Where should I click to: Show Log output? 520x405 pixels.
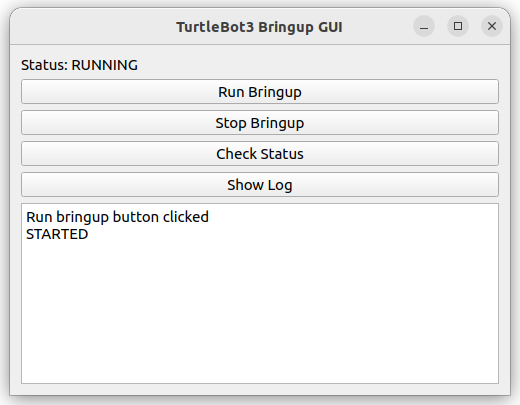click(260, 185)
